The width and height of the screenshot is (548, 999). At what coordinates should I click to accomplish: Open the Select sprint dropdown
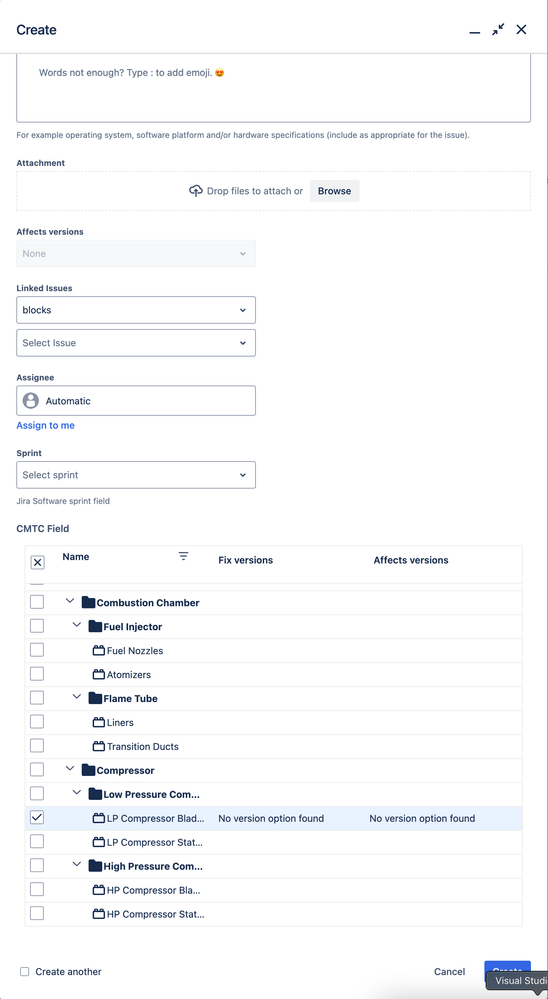136,475
